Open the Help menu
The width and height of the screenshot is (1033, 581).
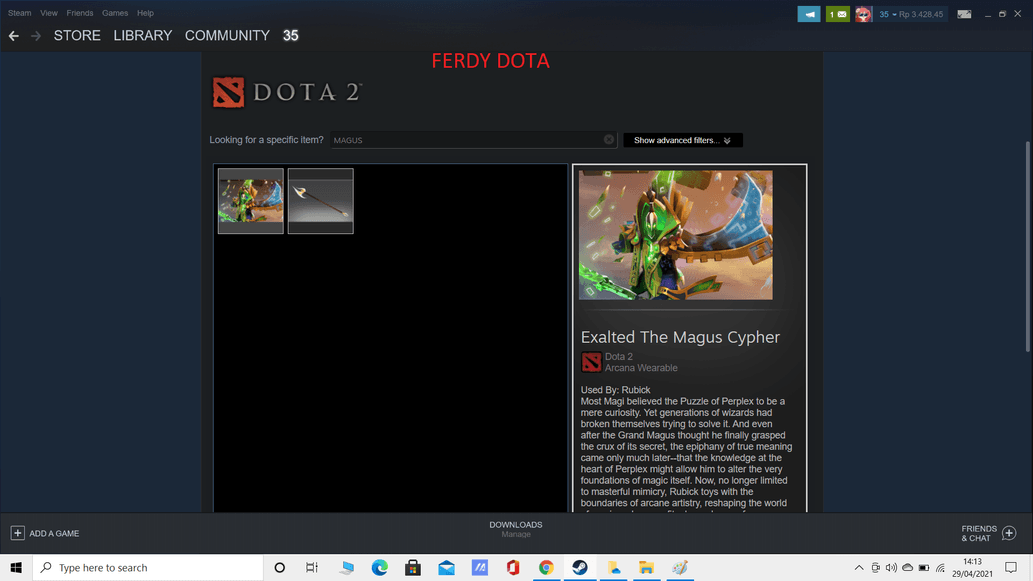(145, 13)
